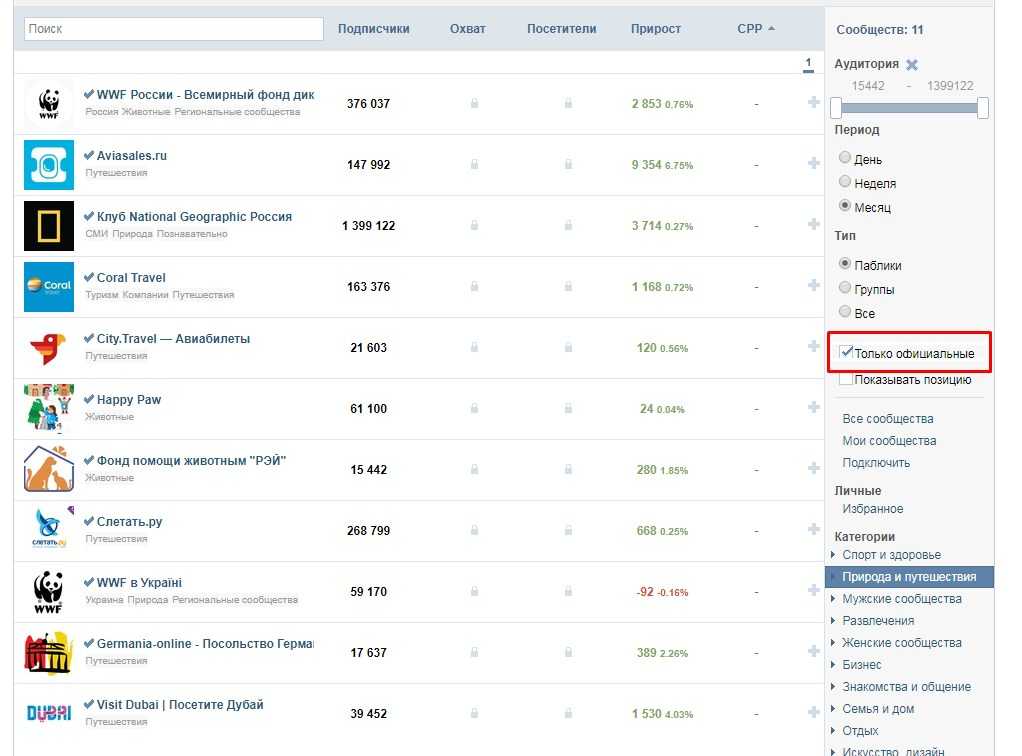Click the National Geographic yellow frame logo
The width and height of the screenshot is (1022, 756).
click(x=48, y=226)
